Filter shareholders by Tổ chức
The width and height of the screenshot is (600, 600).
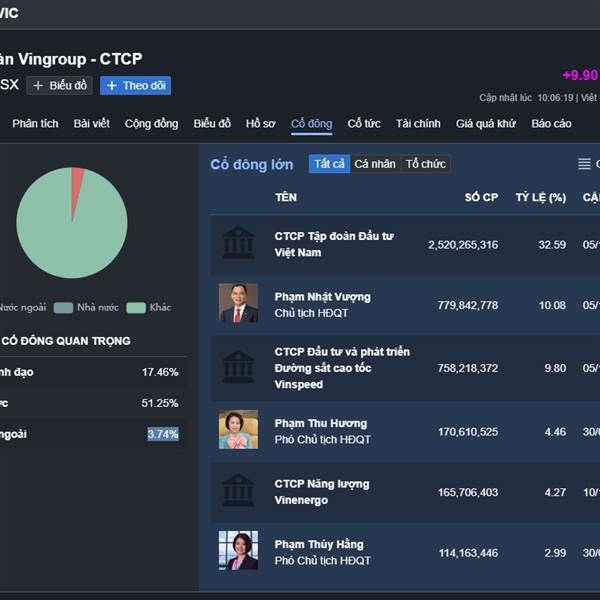[426, 164]
